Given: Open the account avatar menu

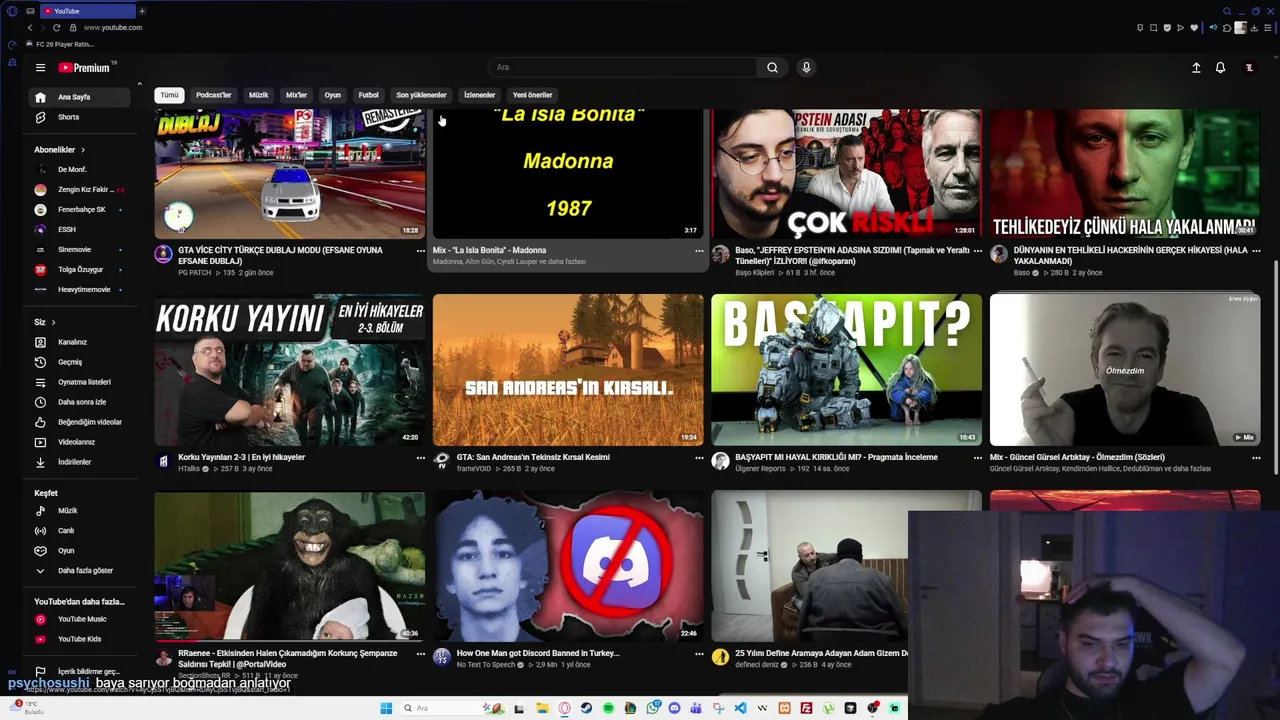Looking at the screenshot, I should pos(1249,68).
